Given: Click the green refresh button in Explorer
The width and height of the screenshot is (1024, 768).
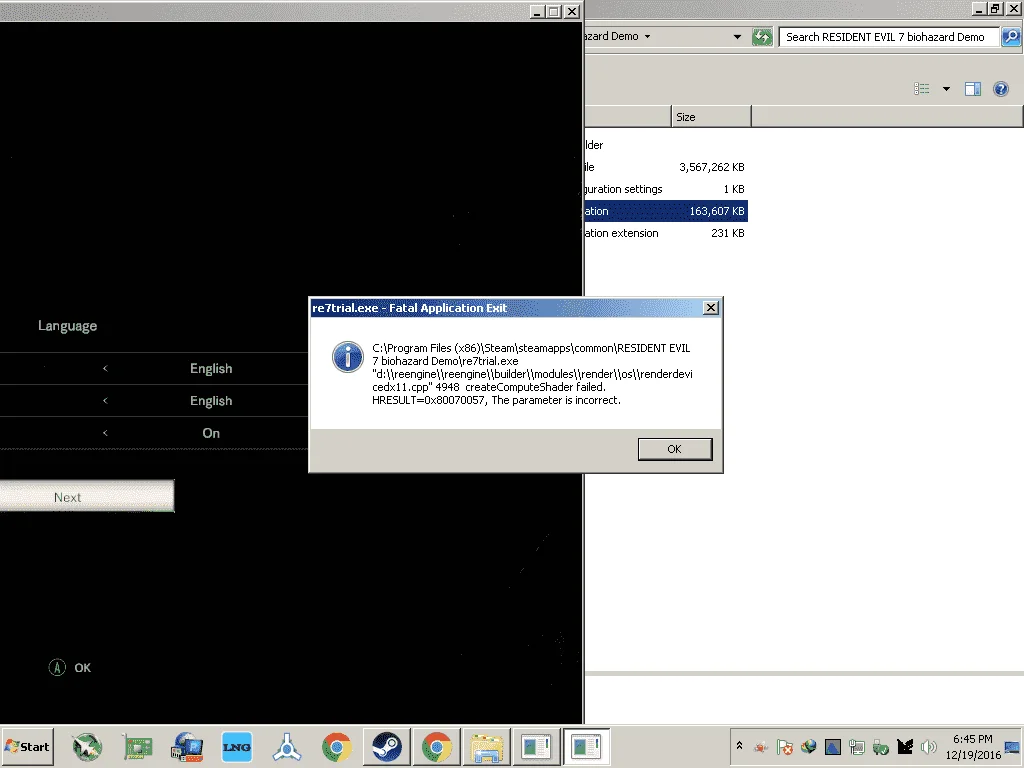Looking at the screenshot, I should point(762,37).
